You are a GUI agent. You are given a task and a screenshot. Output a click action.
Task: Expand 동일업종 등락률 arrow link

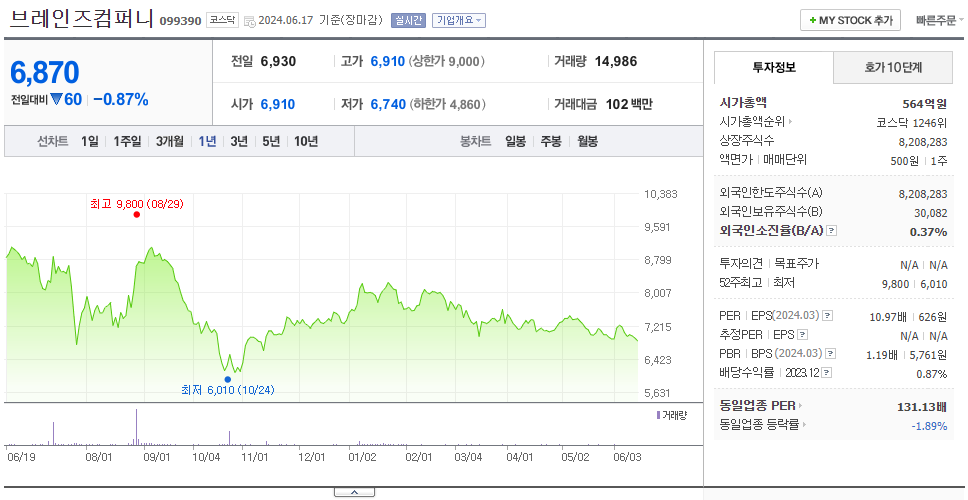point(803,424)
